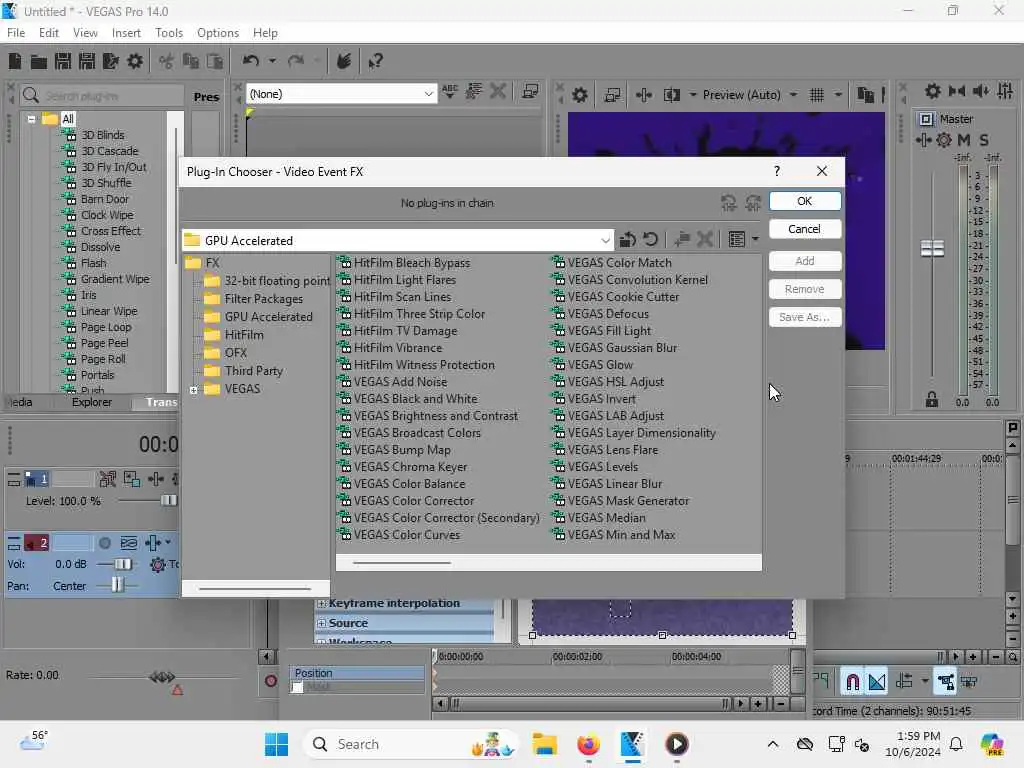The image size is (1024, 768).
Task: Click the Add button in Plug-In Chooser
Action: coord(805,261)
